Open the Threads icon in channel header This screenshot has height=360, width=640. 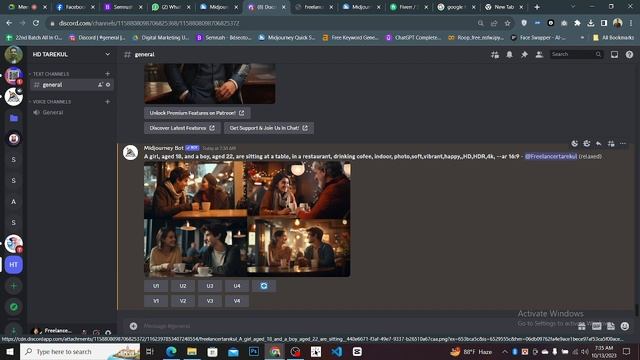[x=495, y=54]
